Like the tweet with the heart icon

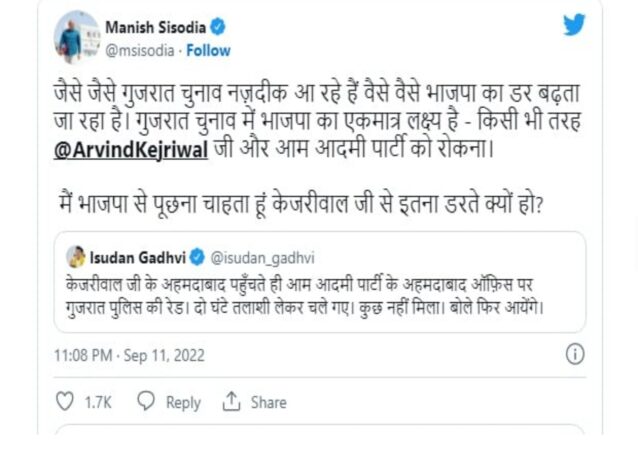(x=65, y=401)
